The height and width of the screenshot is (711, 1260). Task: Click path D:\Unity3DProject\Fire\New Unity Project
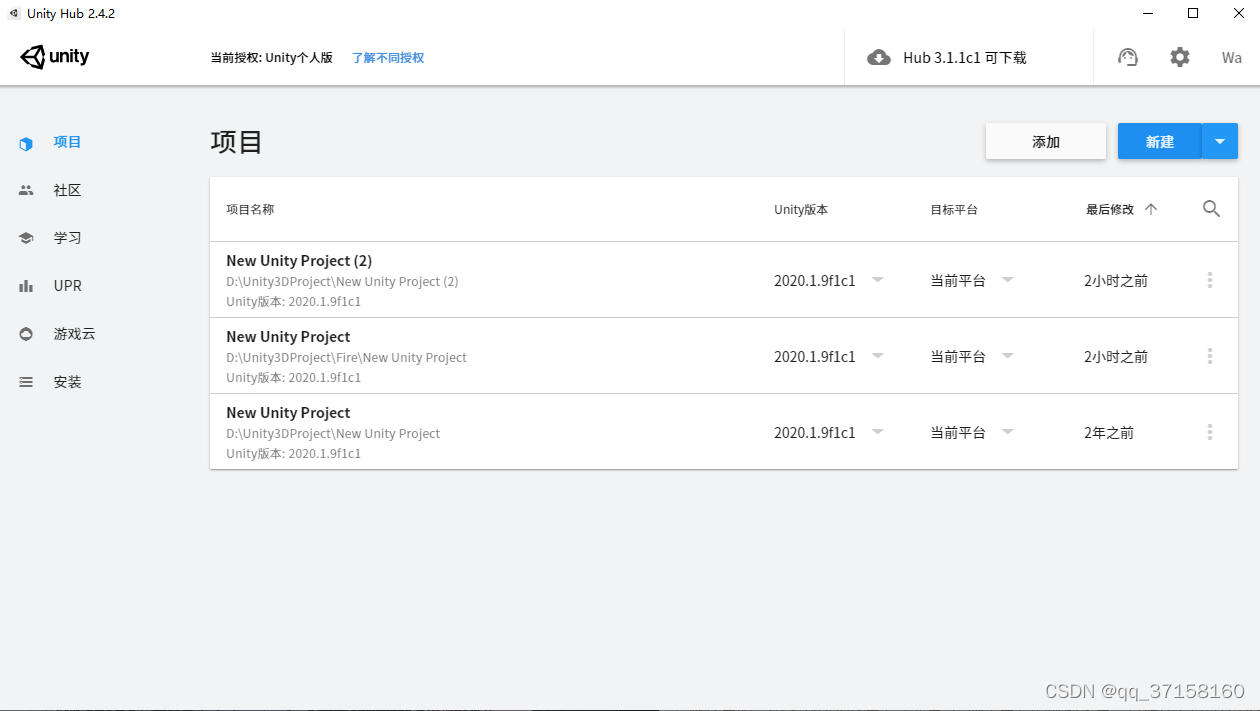click(x=346, y=357)
